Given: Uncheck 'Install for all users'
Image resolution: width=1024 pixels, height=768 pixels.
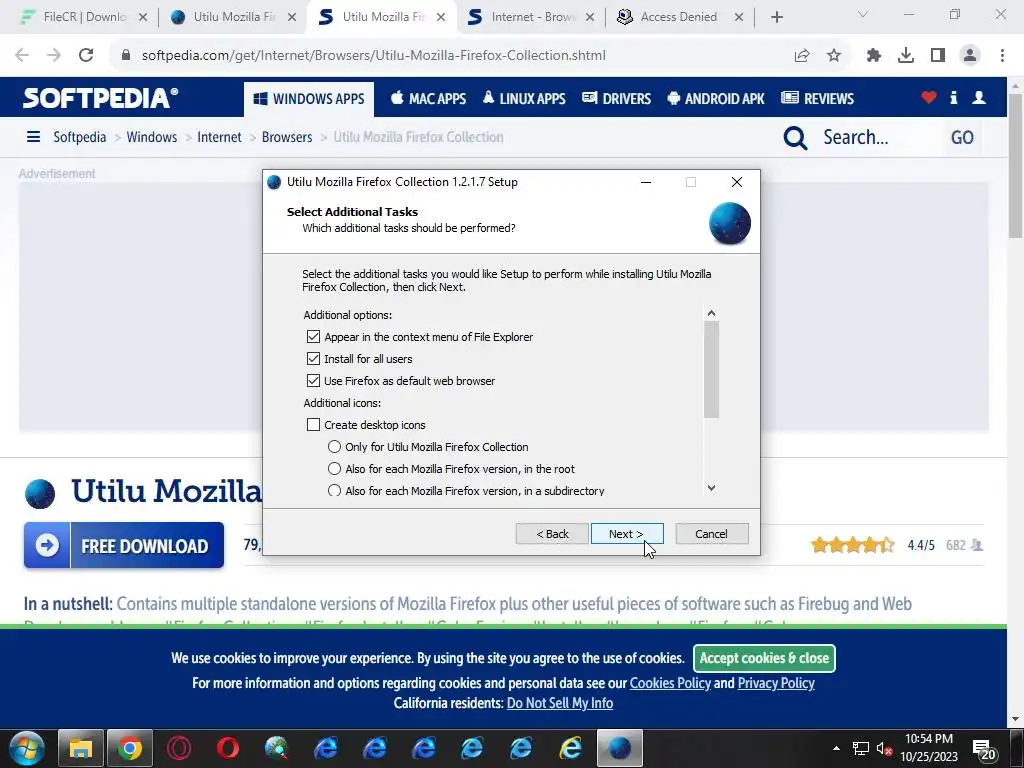Looking at the screenshot, I should [313, 359].
